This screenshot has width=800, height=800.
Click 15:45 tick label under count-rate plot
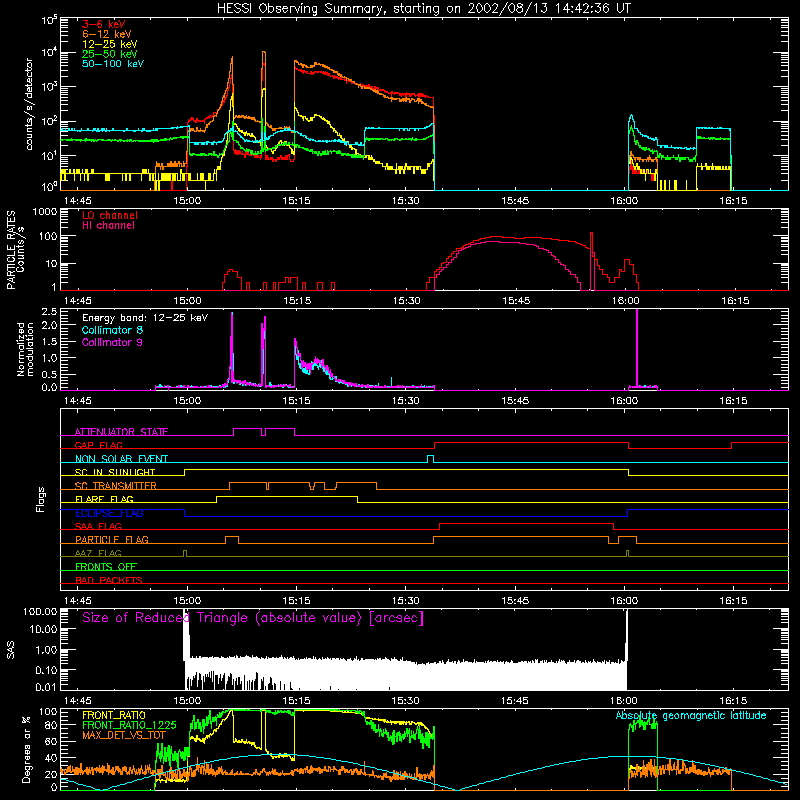point(515,201)
